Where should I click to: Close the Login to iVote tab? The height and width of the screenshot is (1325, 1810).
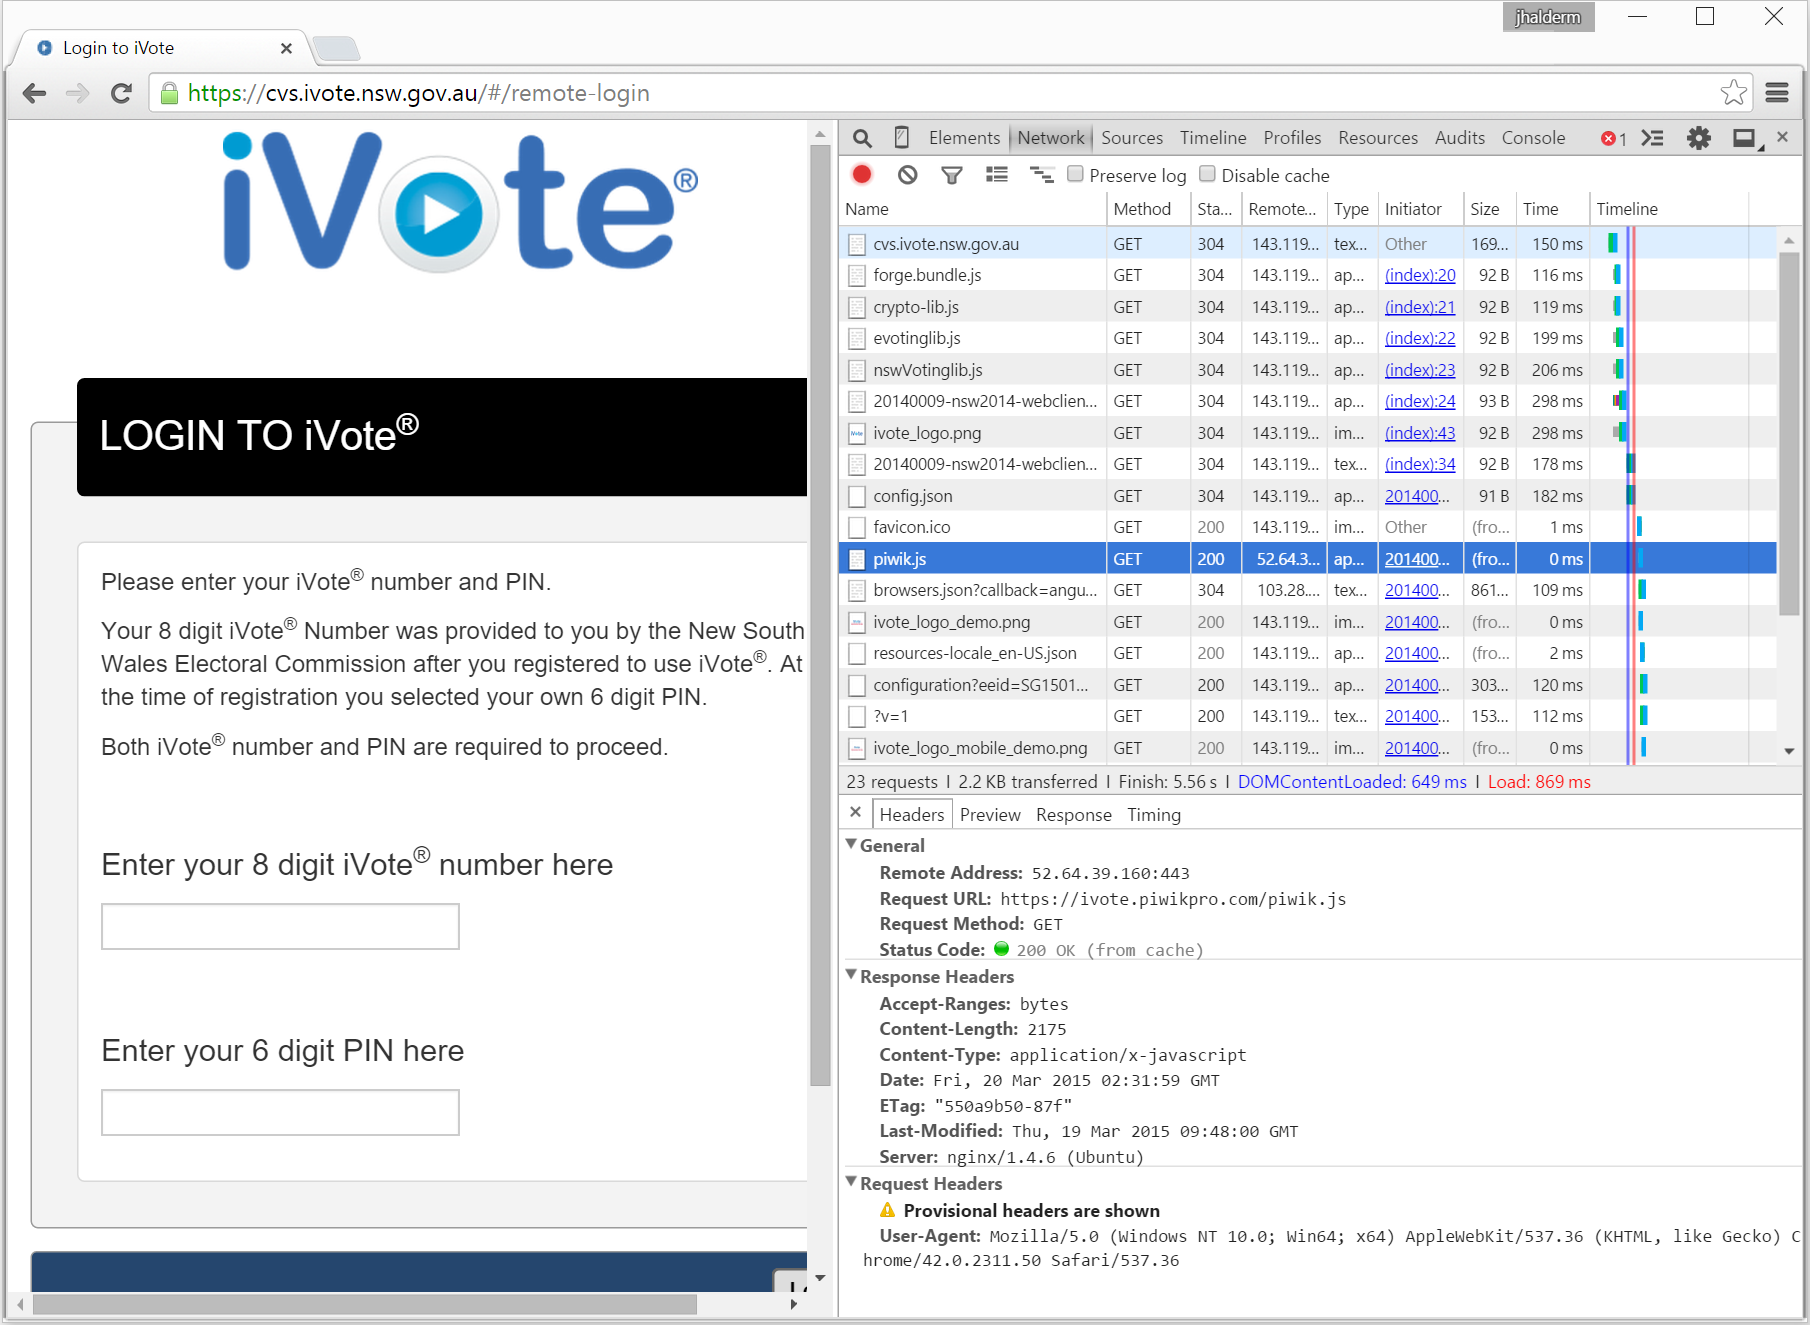pyautogui.click(x=286, y=48)
